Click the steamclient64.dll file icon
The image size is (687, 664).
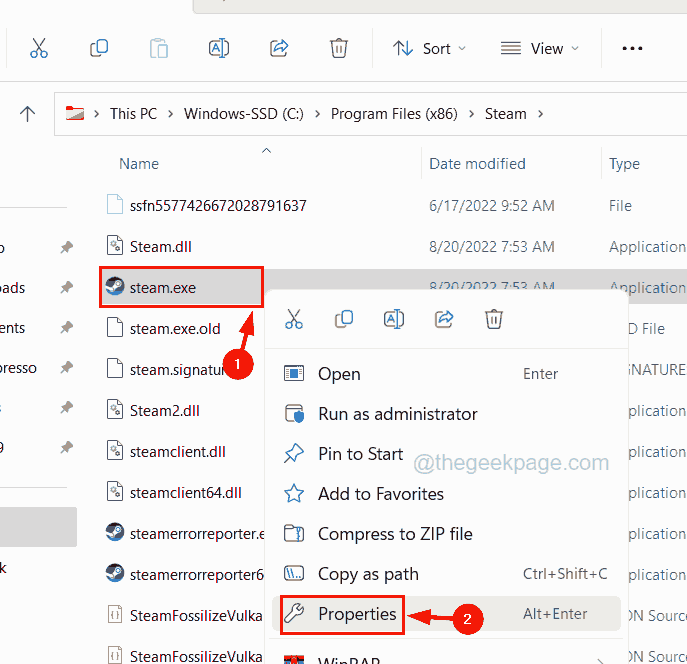115,491
